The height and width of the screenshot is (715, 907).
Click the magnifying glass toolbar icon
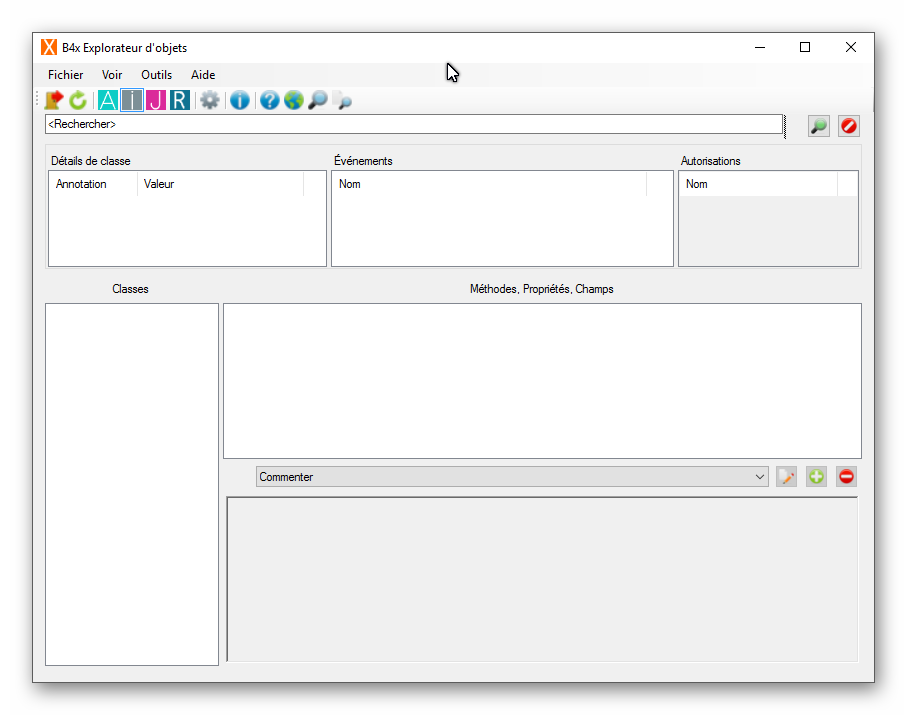tap(318, 100)
